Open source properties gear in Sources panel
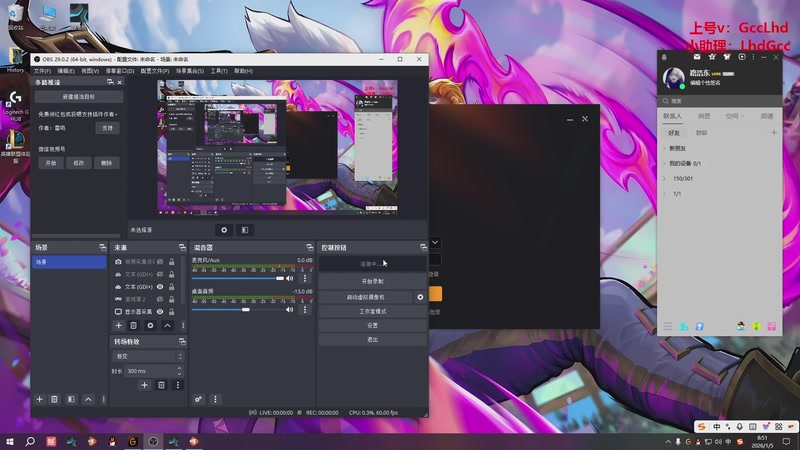Viewport: 800px width, 450px height. (151, 326)
